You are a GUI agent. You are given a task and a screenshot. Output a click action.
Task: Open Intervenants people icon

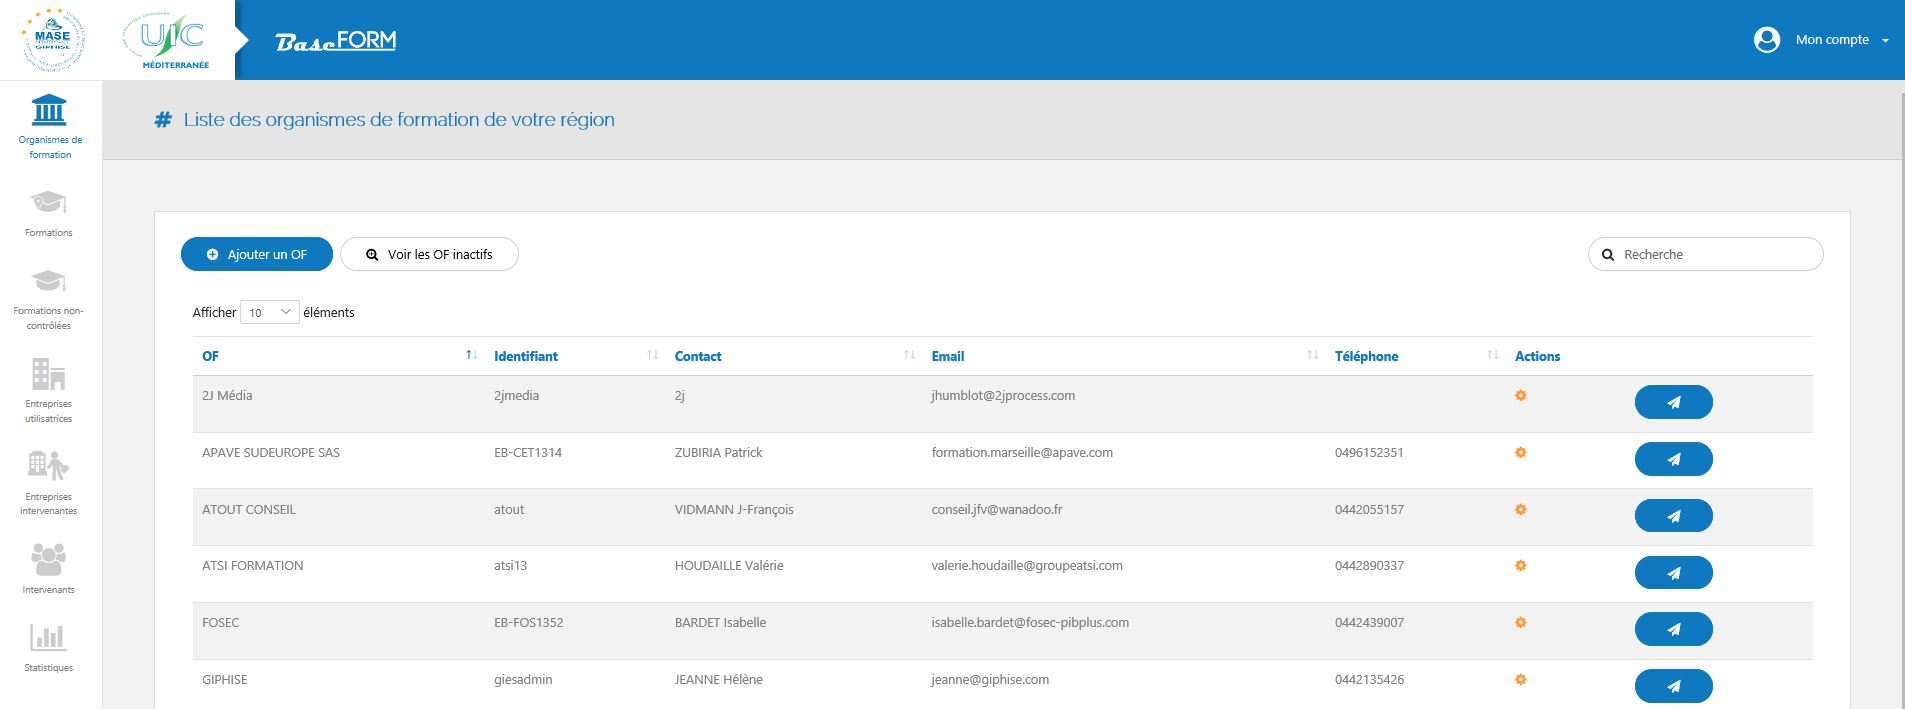49,560
